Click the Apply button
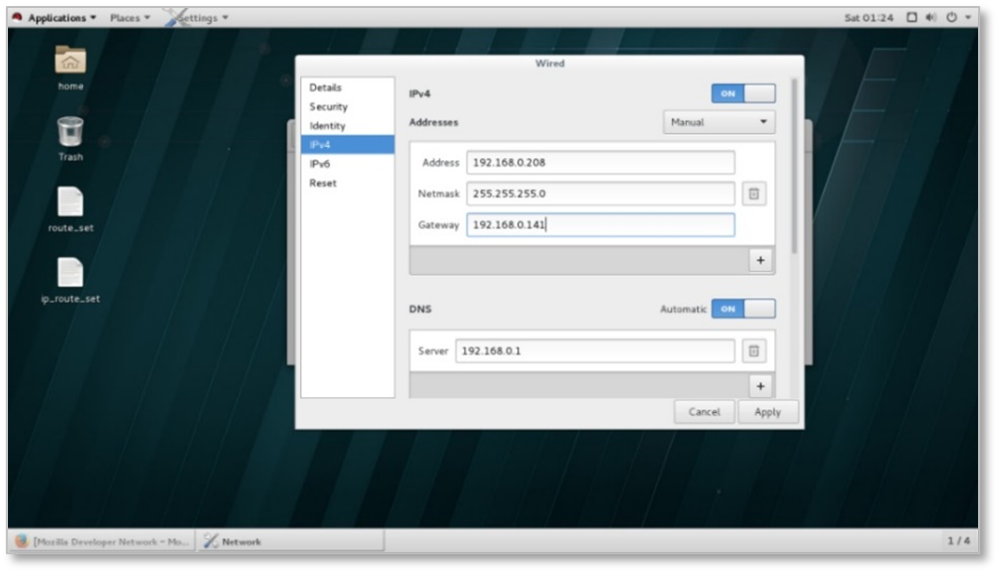Screen dimensions: 999x573 [767, 412]
